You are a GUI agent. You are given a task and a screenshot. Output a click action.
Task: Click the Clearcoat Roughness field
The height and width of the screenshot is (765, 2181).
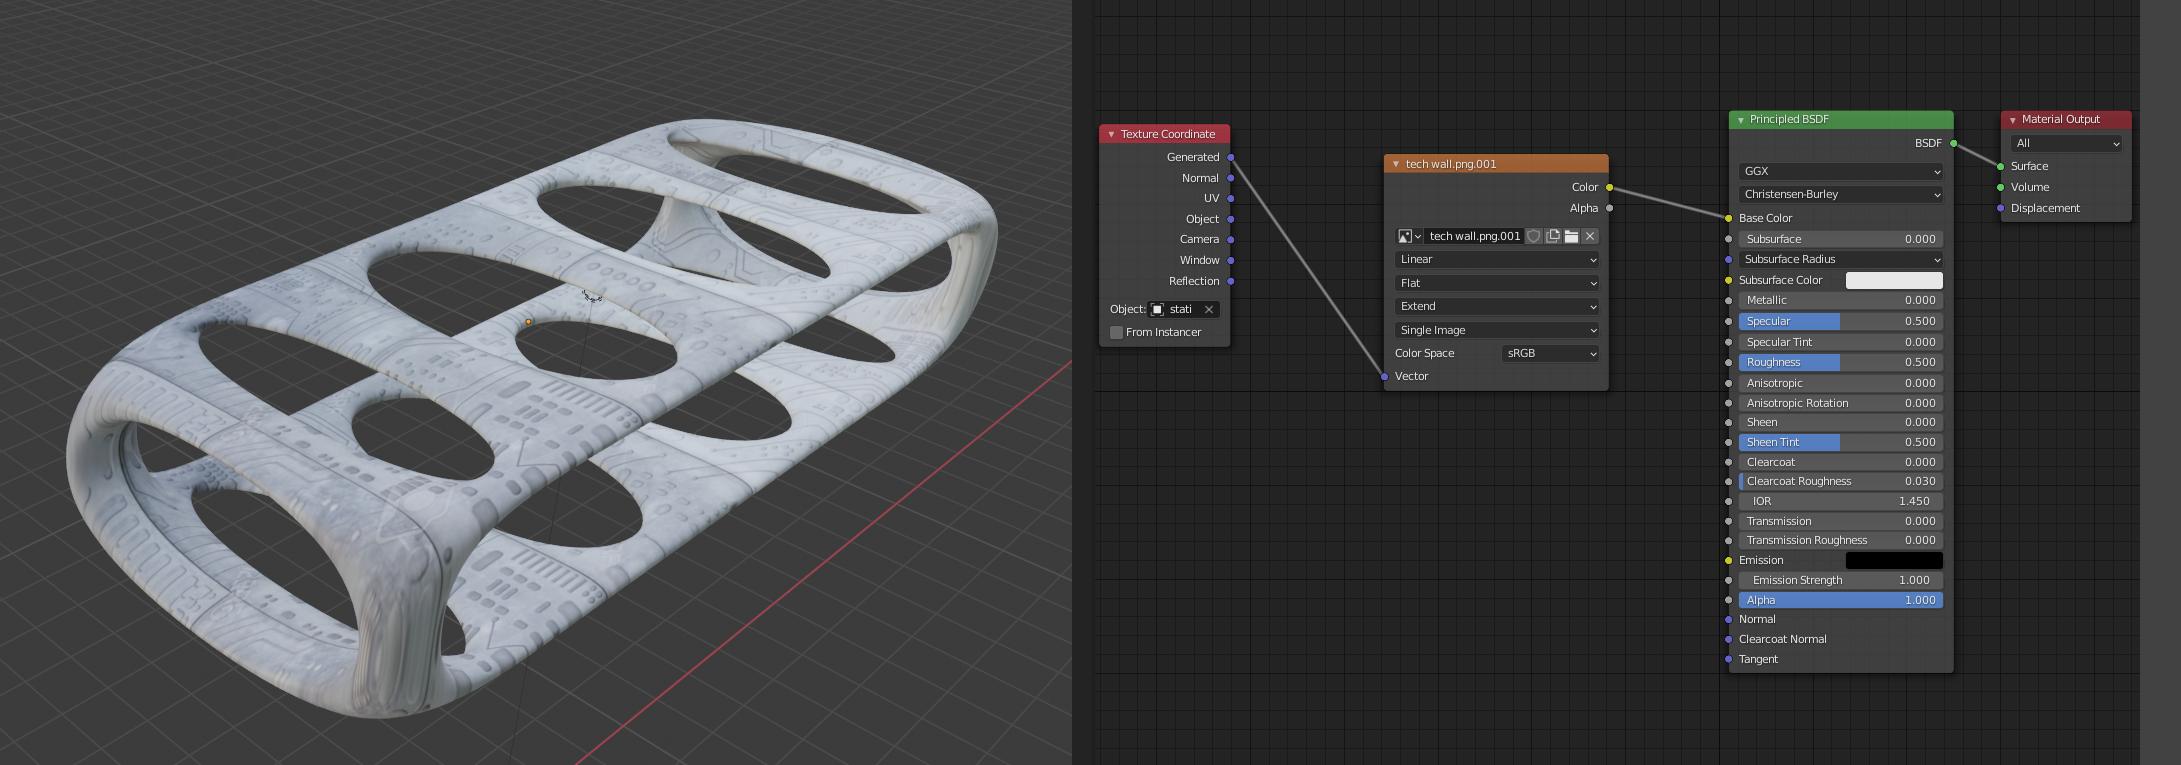click(x=1841, y=481)
